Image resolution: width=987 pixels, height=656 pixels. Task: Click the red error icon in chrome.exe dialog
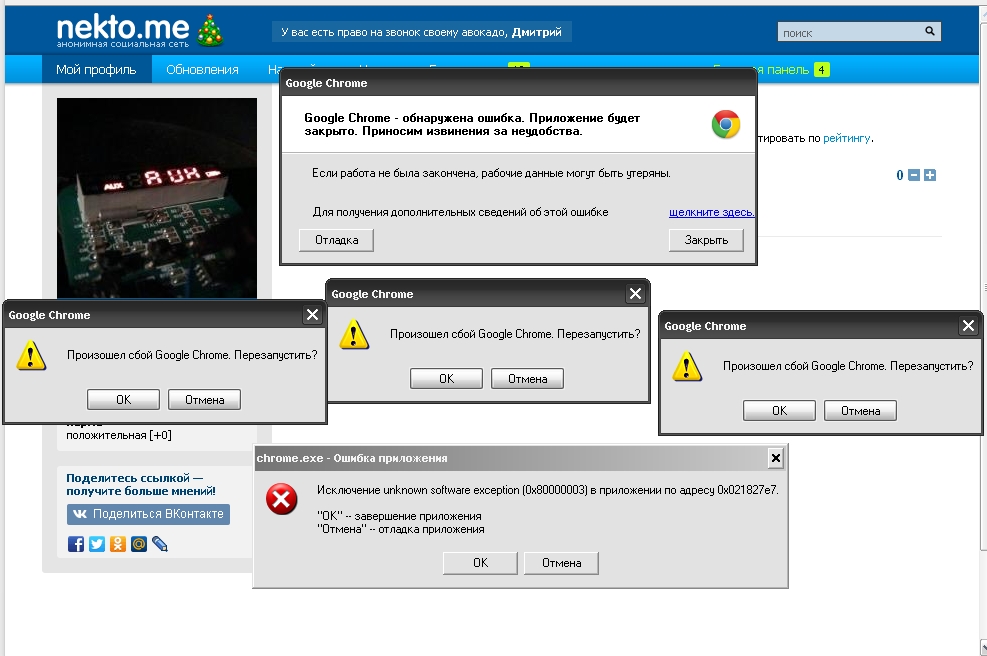(281, 499)
